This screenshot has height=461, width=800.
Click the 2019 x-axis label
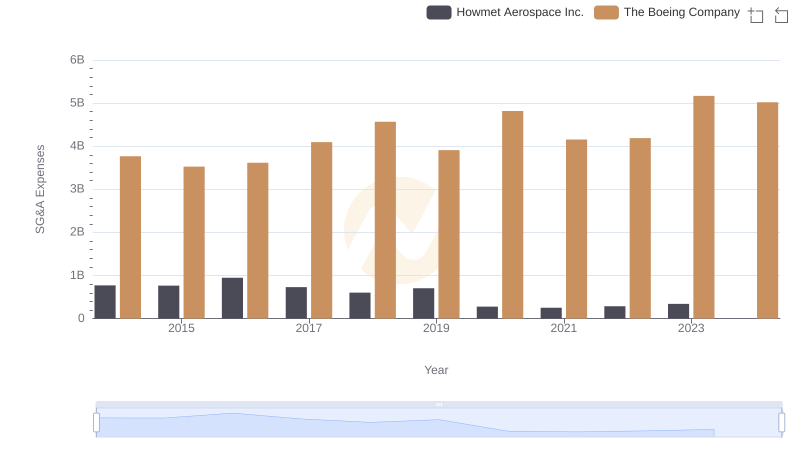pos(436,328)
